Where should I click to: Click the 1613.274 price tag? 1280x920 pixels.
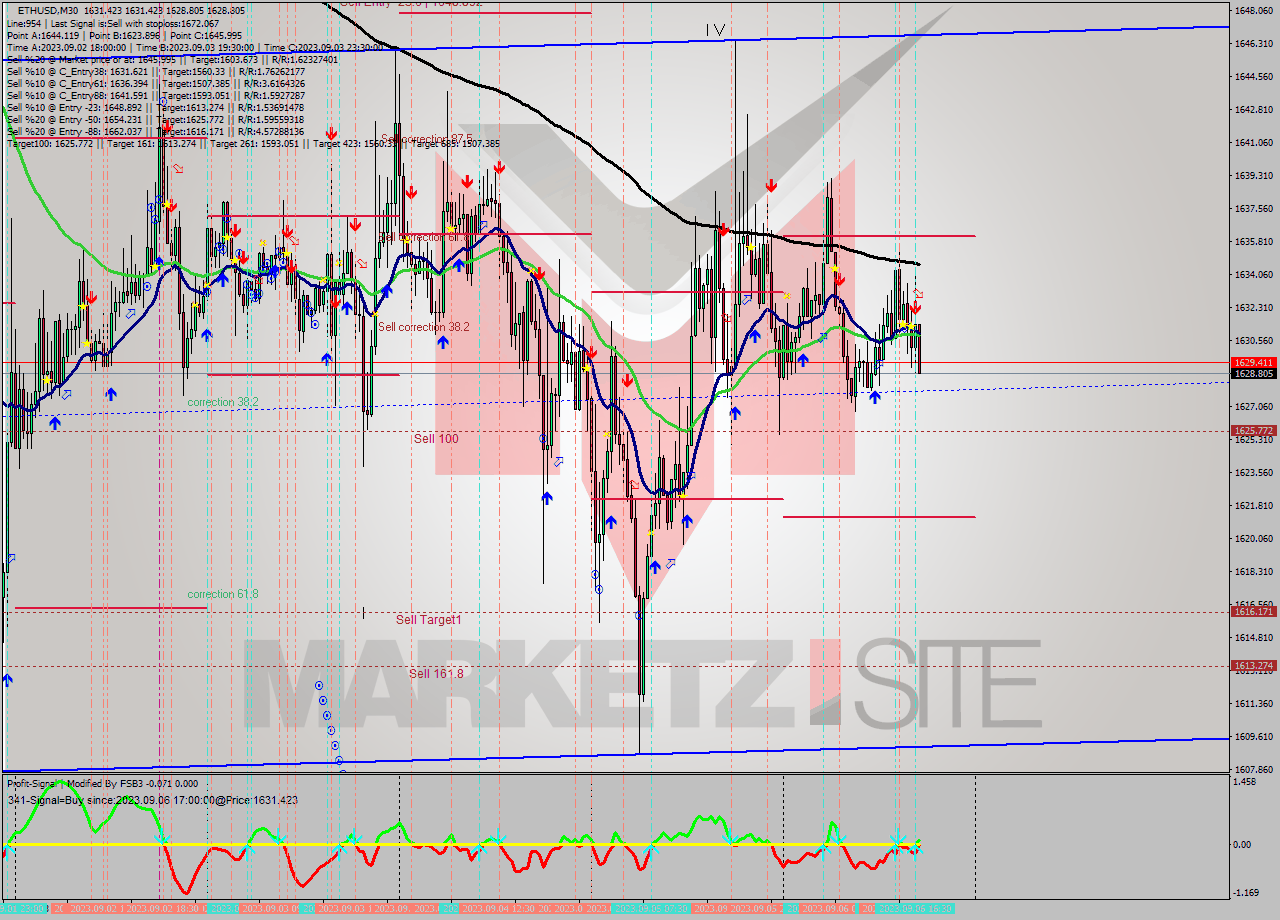pos(1253,665)
